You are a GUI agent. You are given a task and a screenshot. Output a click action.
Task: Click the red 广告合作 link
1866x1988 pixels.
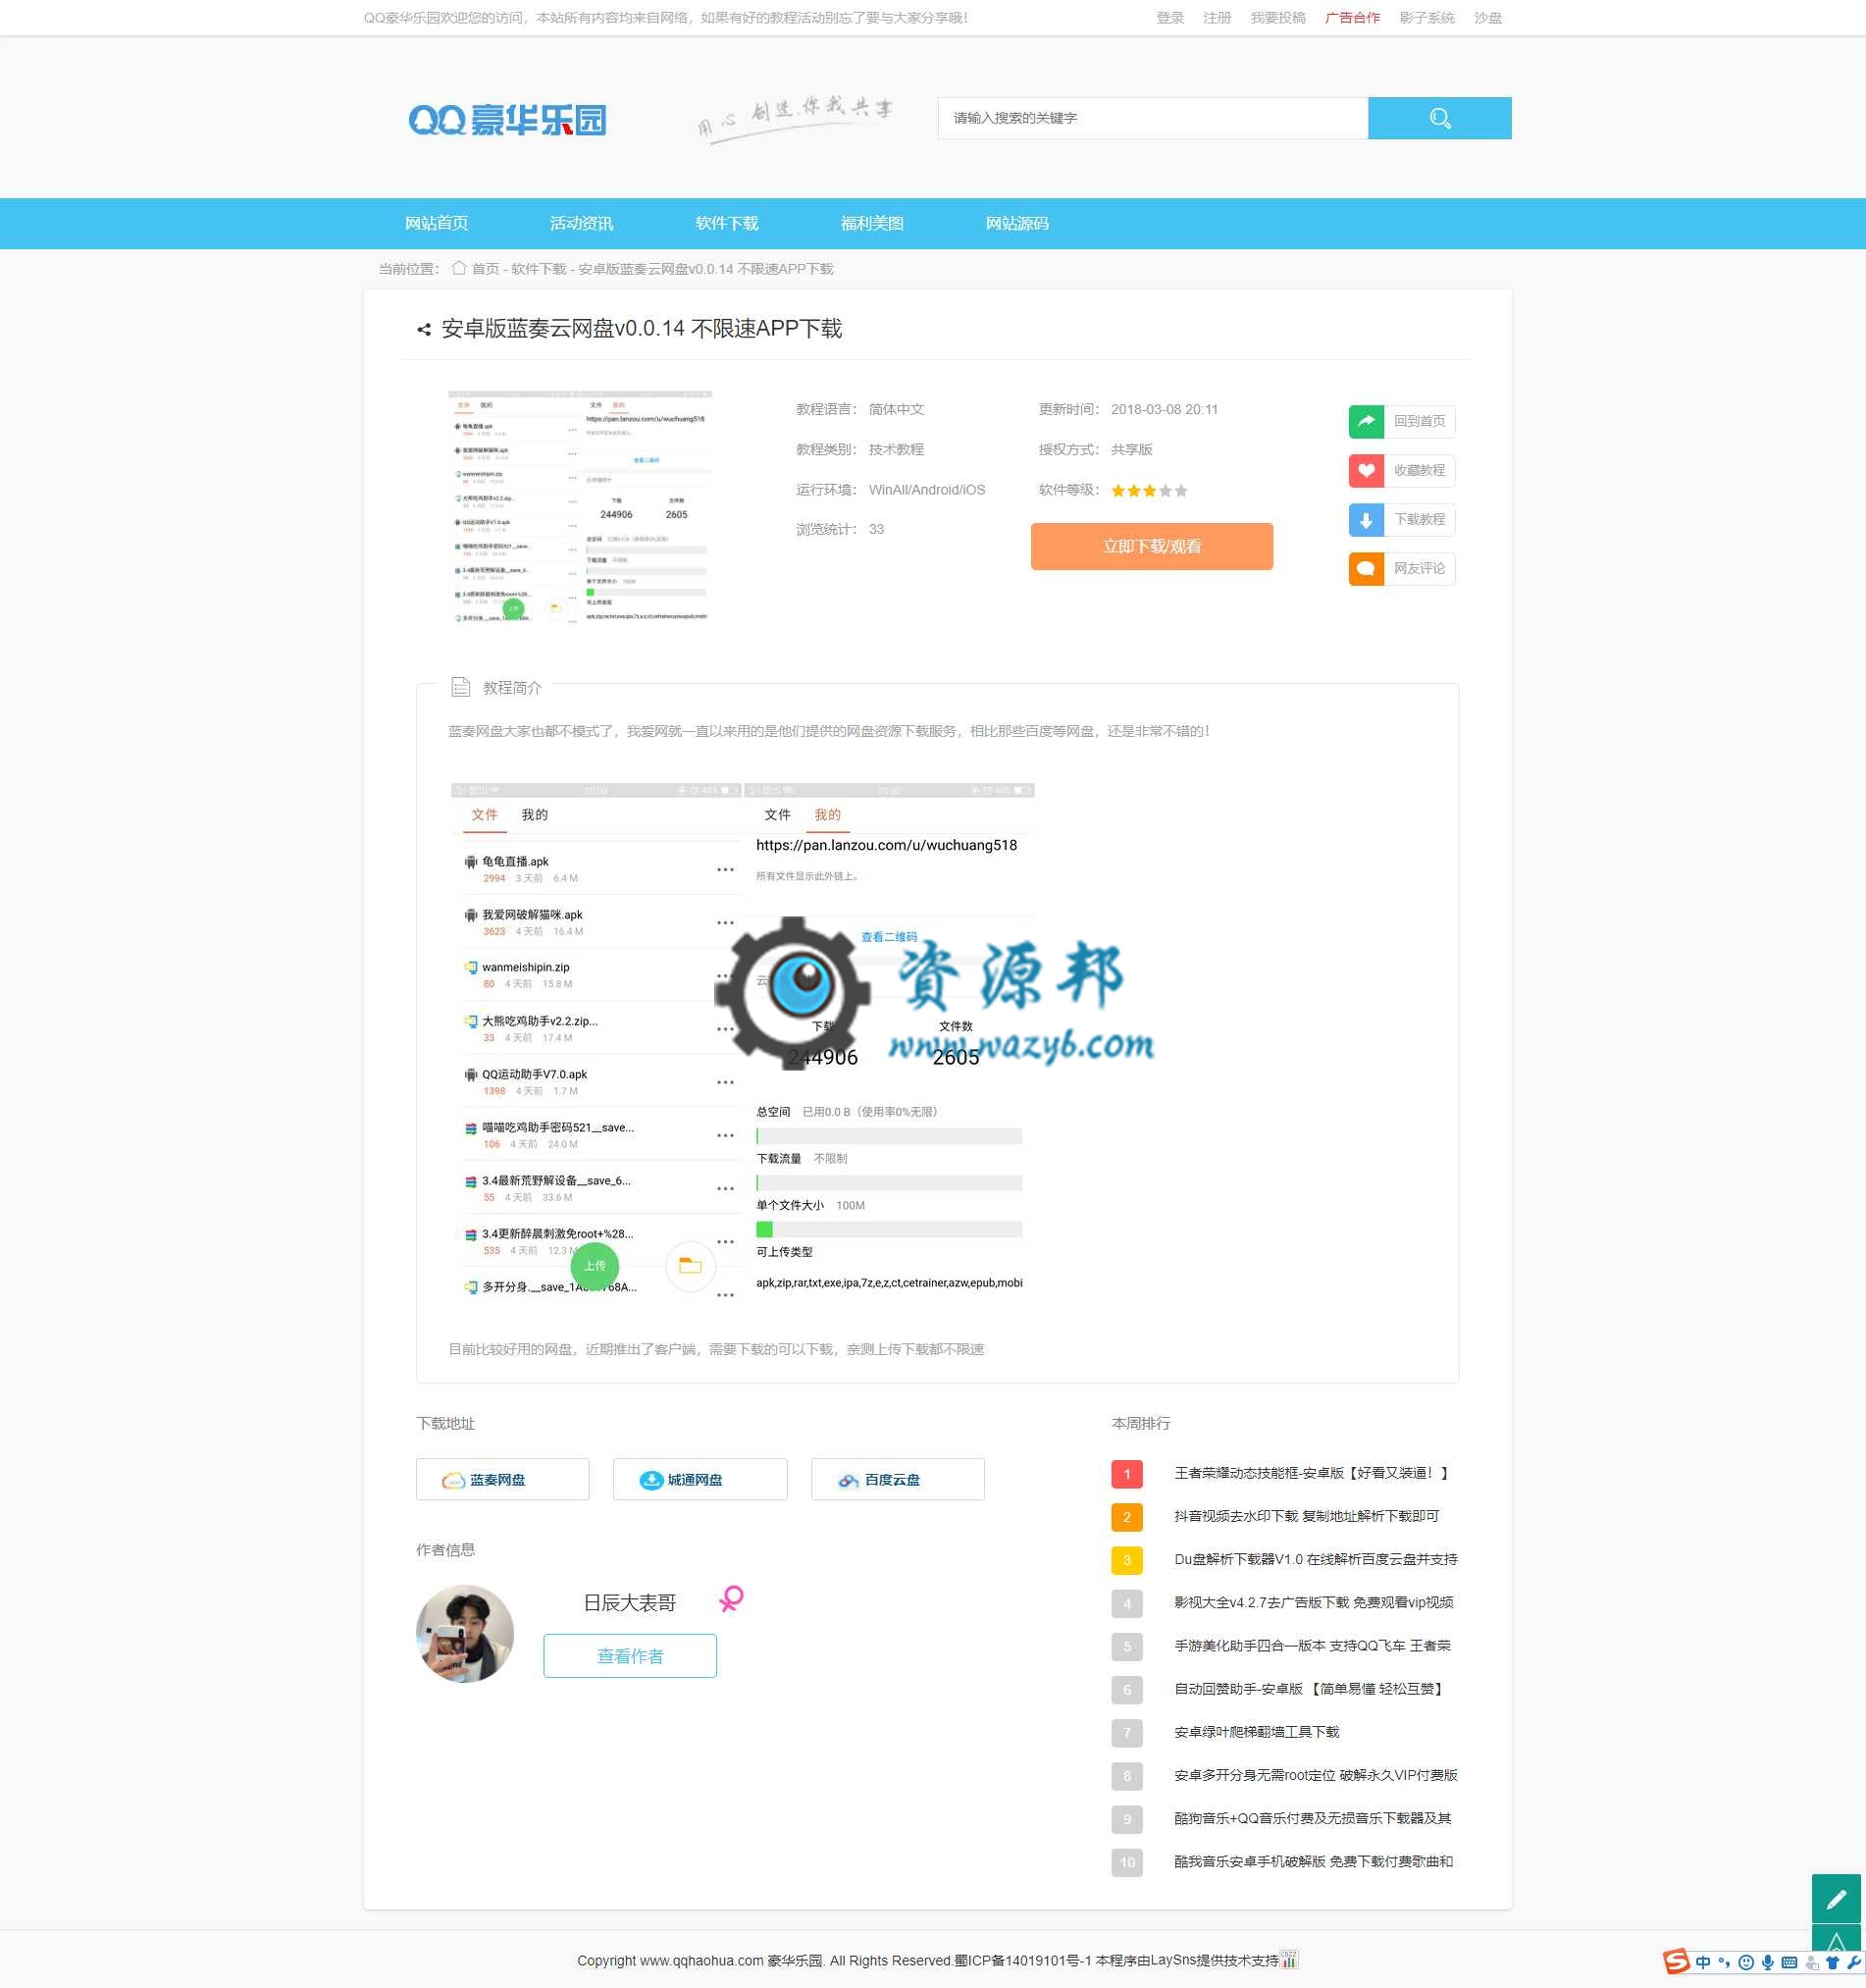tap(1352, 18)
